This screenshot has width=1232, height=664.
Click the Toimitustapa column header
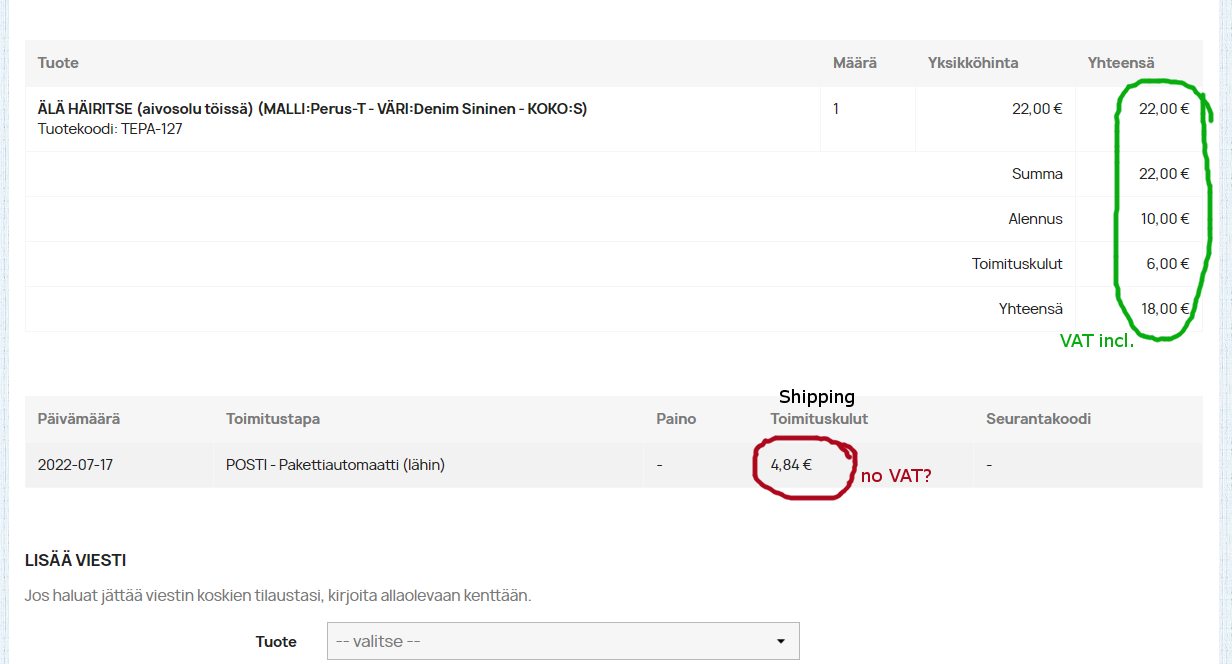(x=273, y=419)
